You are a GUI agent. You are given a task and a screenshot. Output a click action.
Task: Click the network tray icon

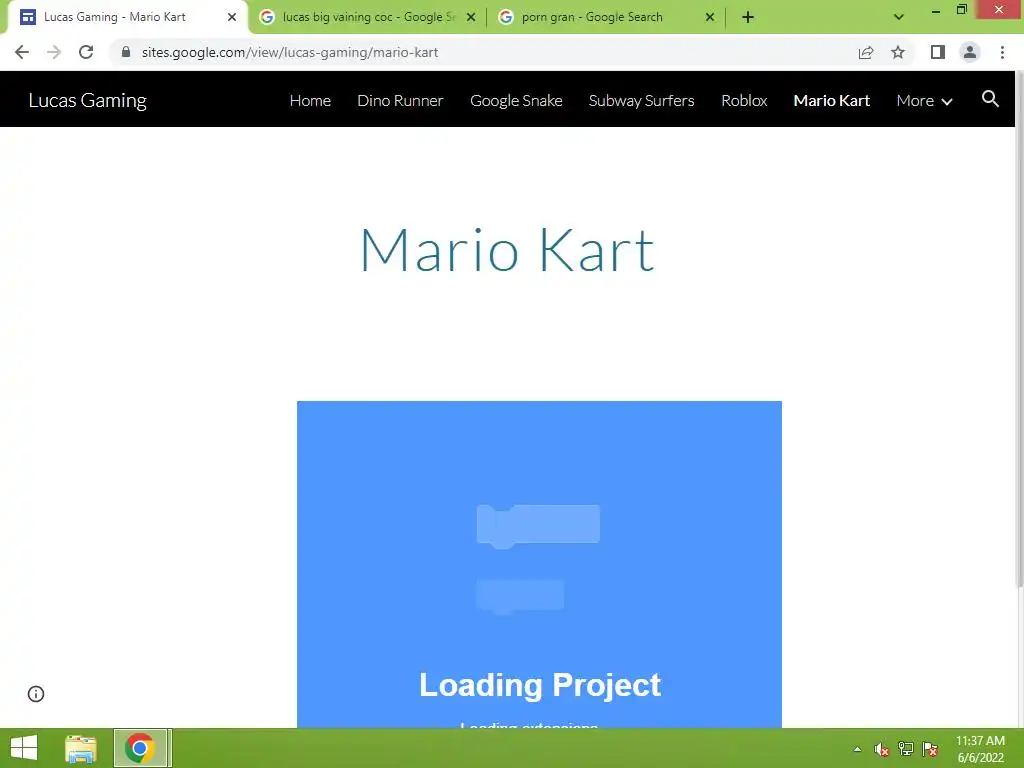tap(906, 749)
